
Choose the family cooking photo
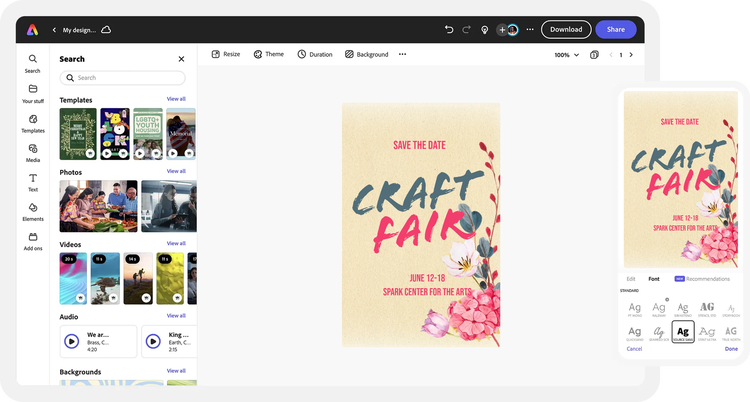point(99,206)
